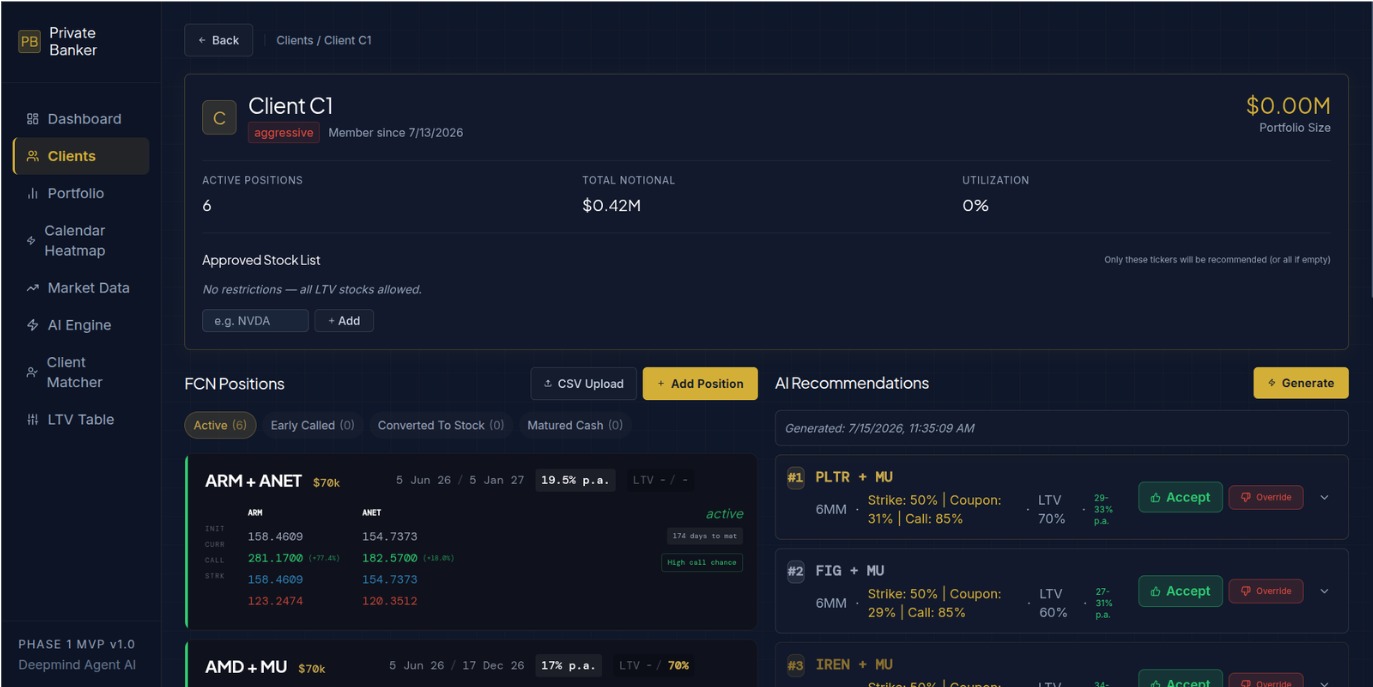Click the Client C1 avatar letter icon
Image resolution: width=1373 pixels, height=687 pixels.
pos(219,117)
